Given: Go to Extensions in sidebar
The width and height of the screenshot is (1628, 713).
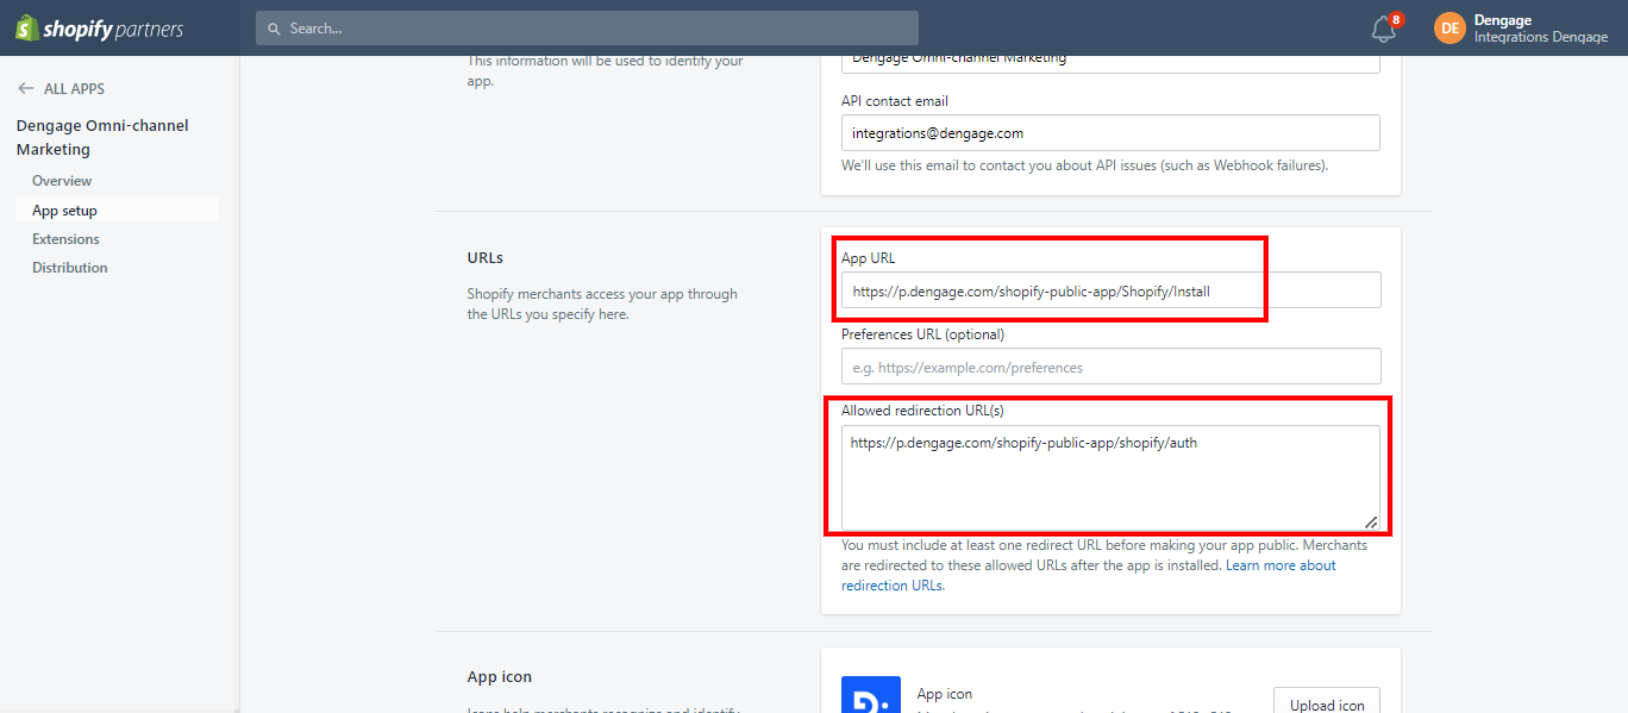Looking at the screenshot, I should tap(66, 239).
